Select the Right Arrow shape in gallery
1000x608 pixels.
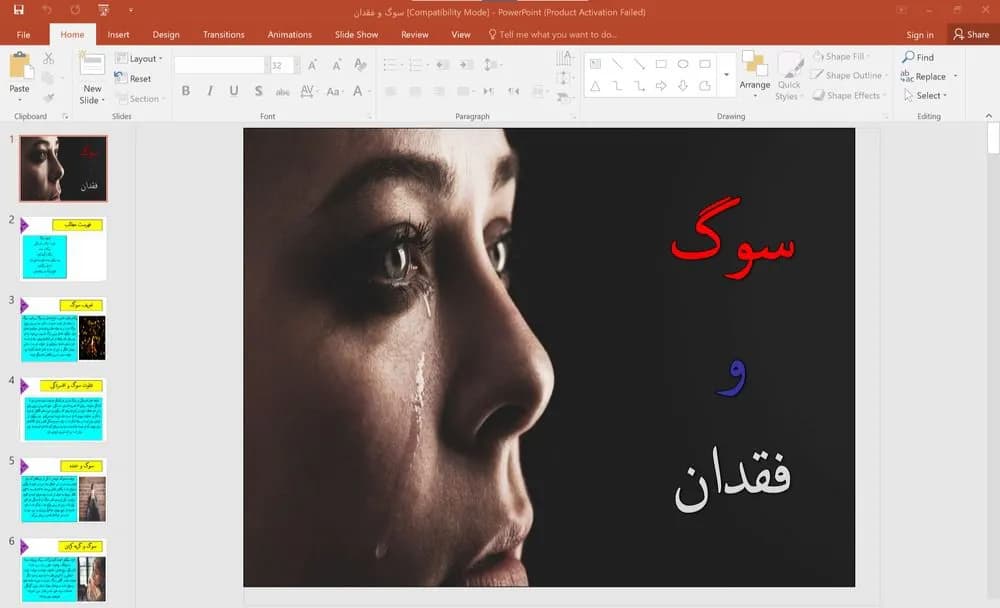(661, 85)
